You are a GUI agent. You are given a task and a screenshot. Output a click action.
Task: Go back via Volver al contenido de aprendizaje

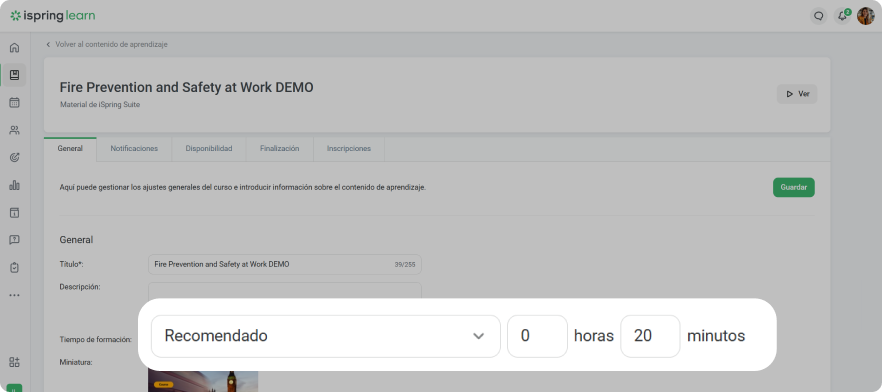[x=107, y=44]
